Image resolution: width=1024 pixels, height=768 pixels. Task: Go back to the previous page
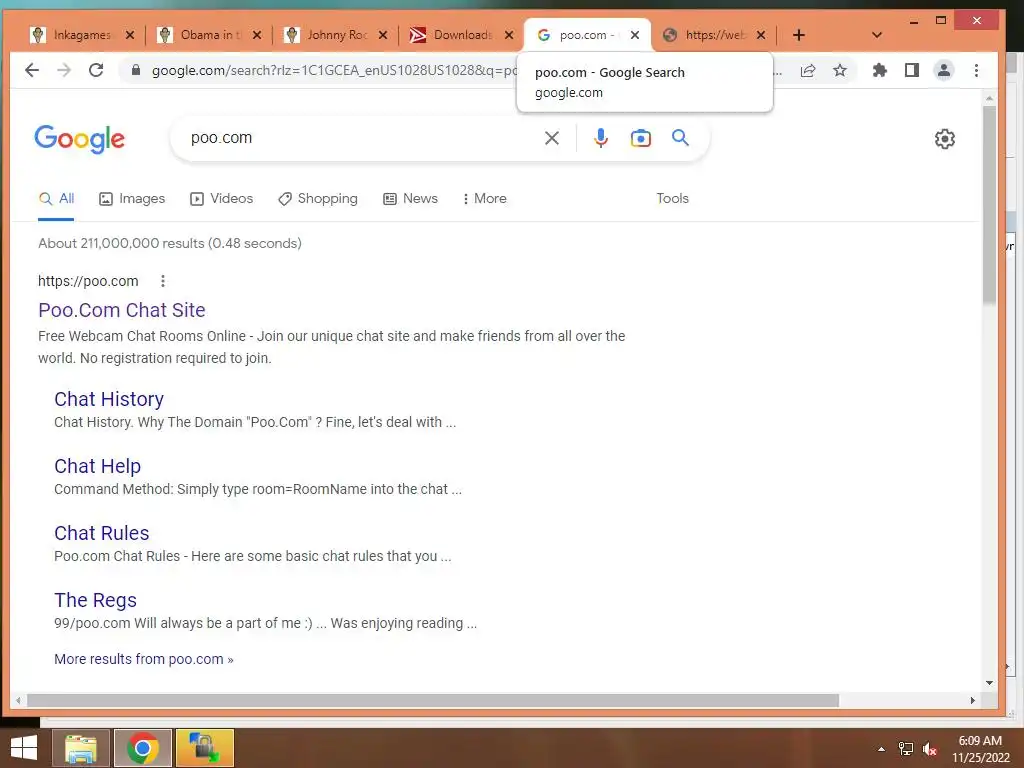click(31, 70)
